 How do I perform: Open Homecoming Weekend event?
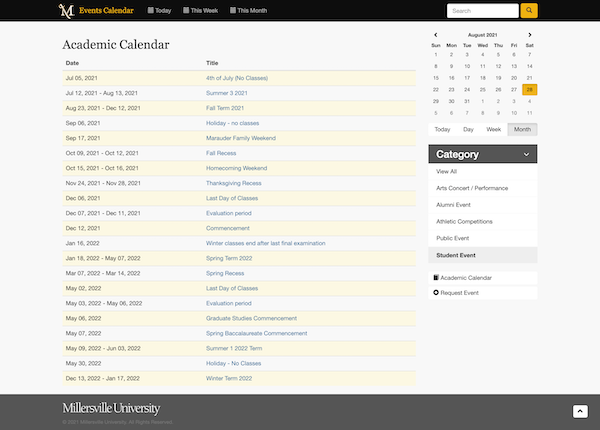click(x=236, y=168)
